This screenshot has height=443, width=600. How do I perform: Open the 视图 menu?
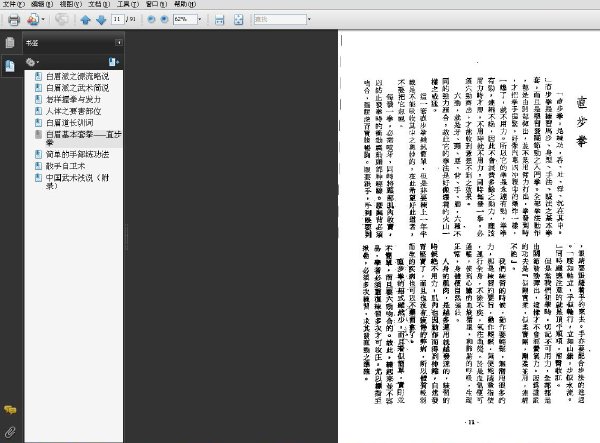[x=71, y=4]
